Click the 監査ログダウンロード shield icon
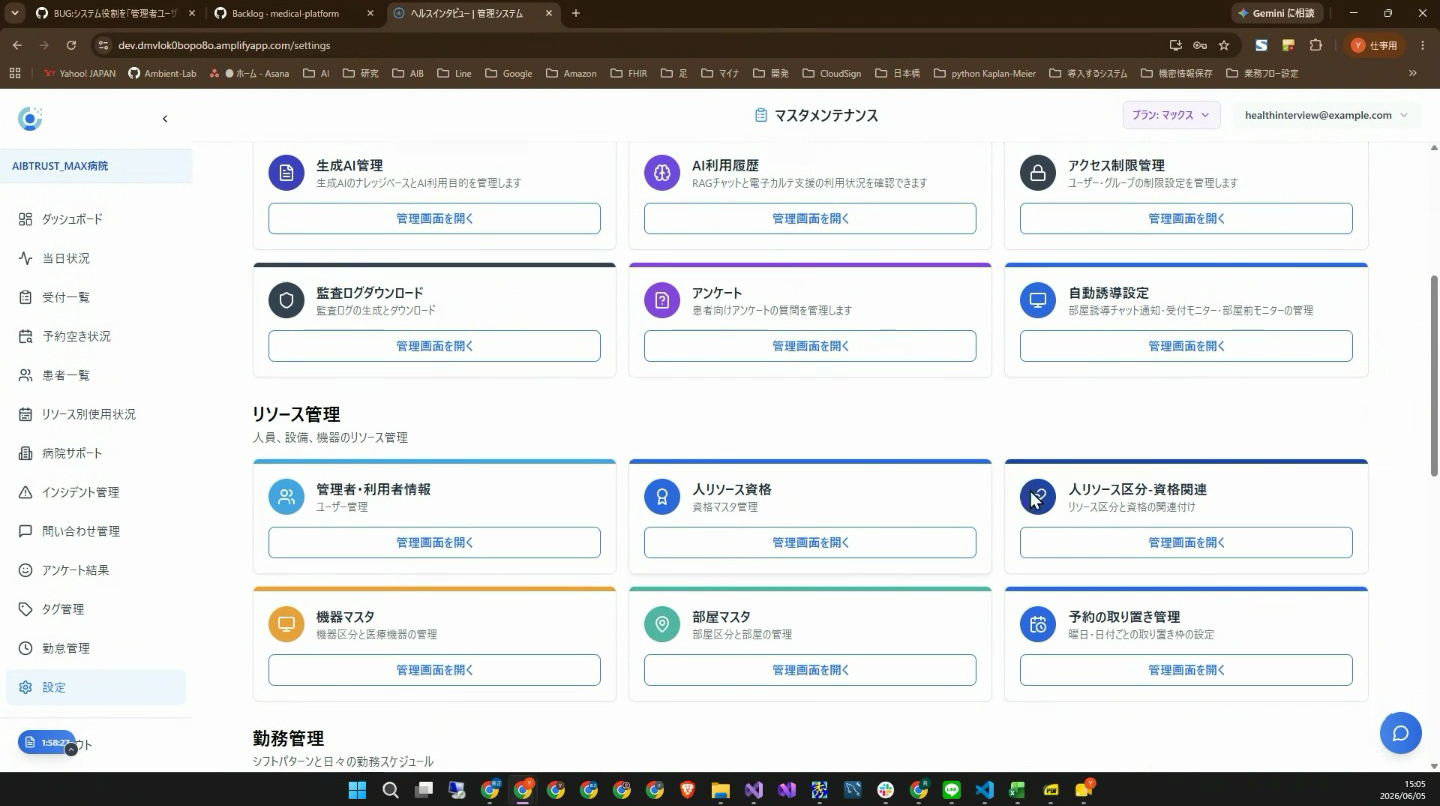 click(286, 300)
